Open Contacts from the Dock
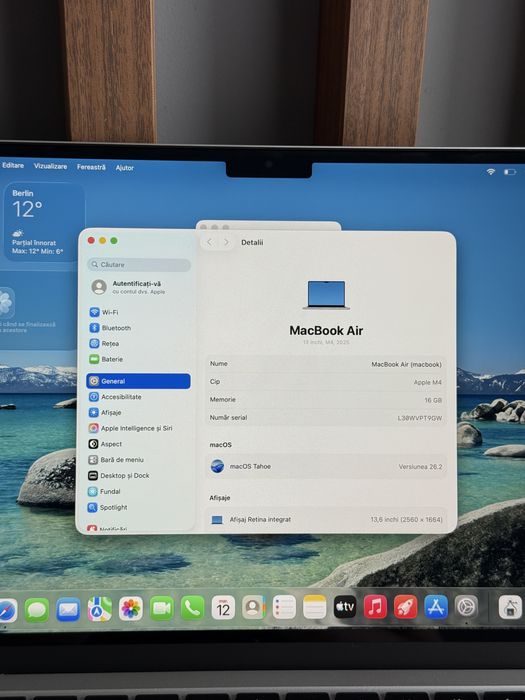Image resolution: width=525 pixels, height=700 pixels. point(254,607)
